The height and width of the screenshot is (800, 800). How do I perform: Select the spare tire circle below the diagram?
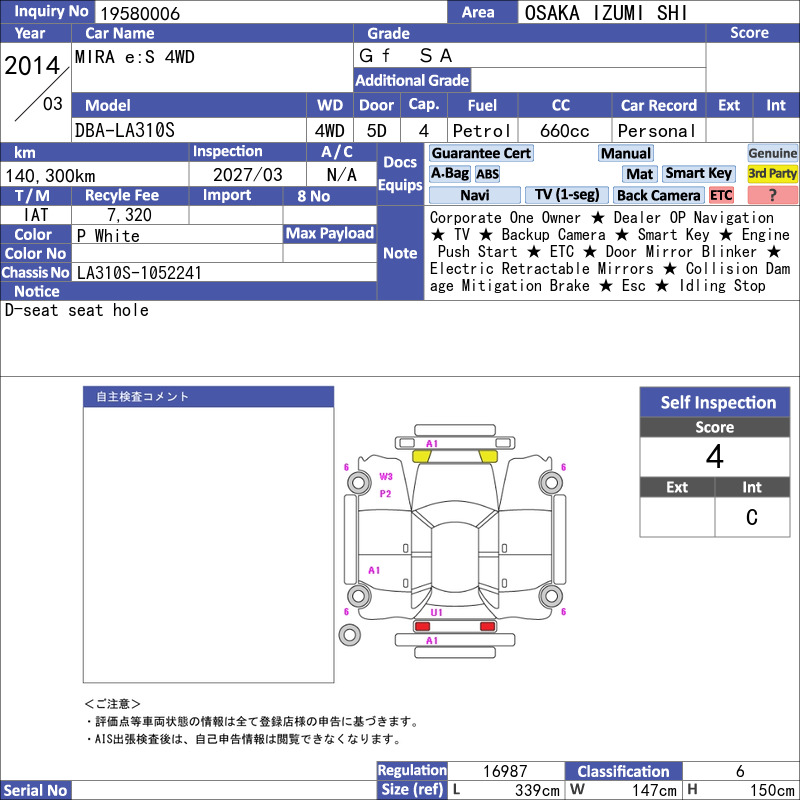point(349,635)
